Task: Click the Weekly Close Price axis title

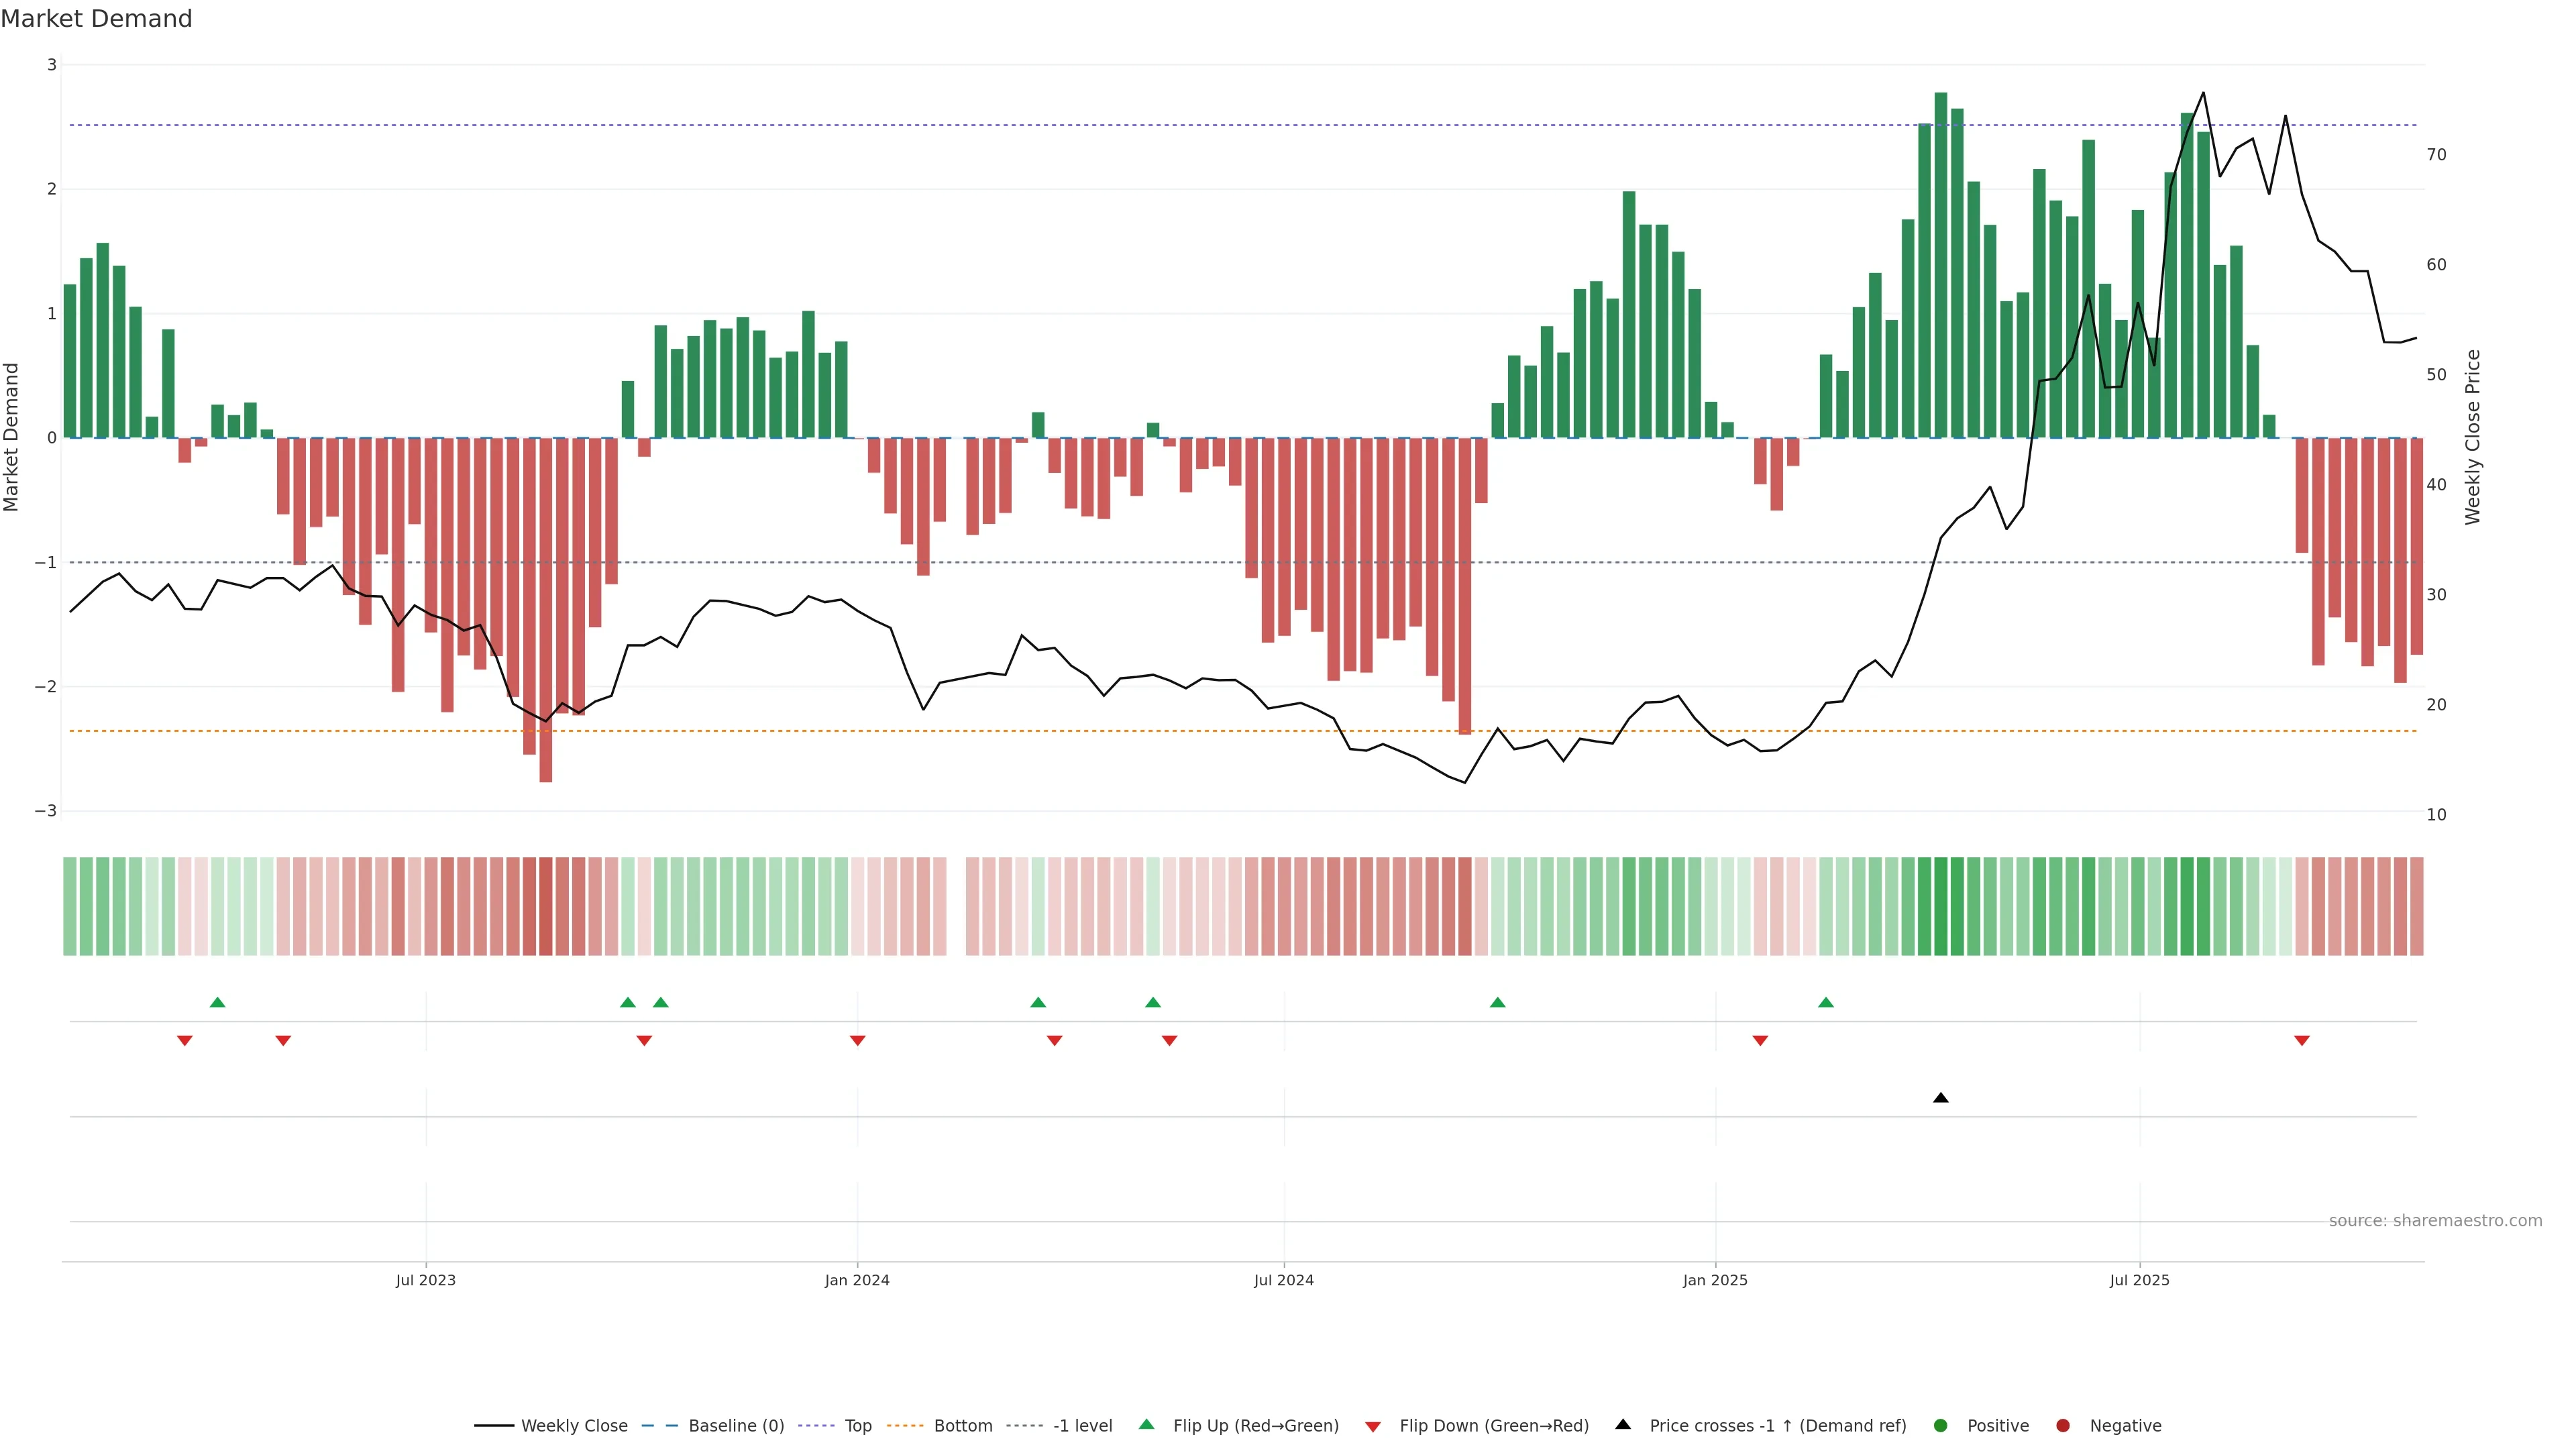Action: (2473, 437)
